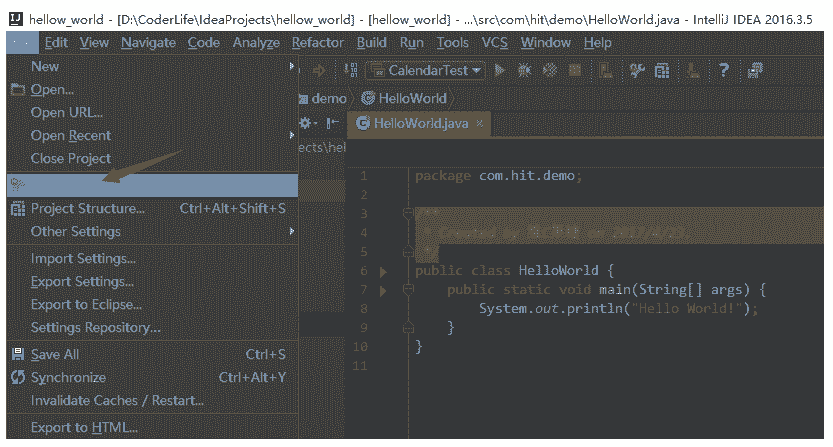Toggle the fold marker on line 9

pos(408,327)
